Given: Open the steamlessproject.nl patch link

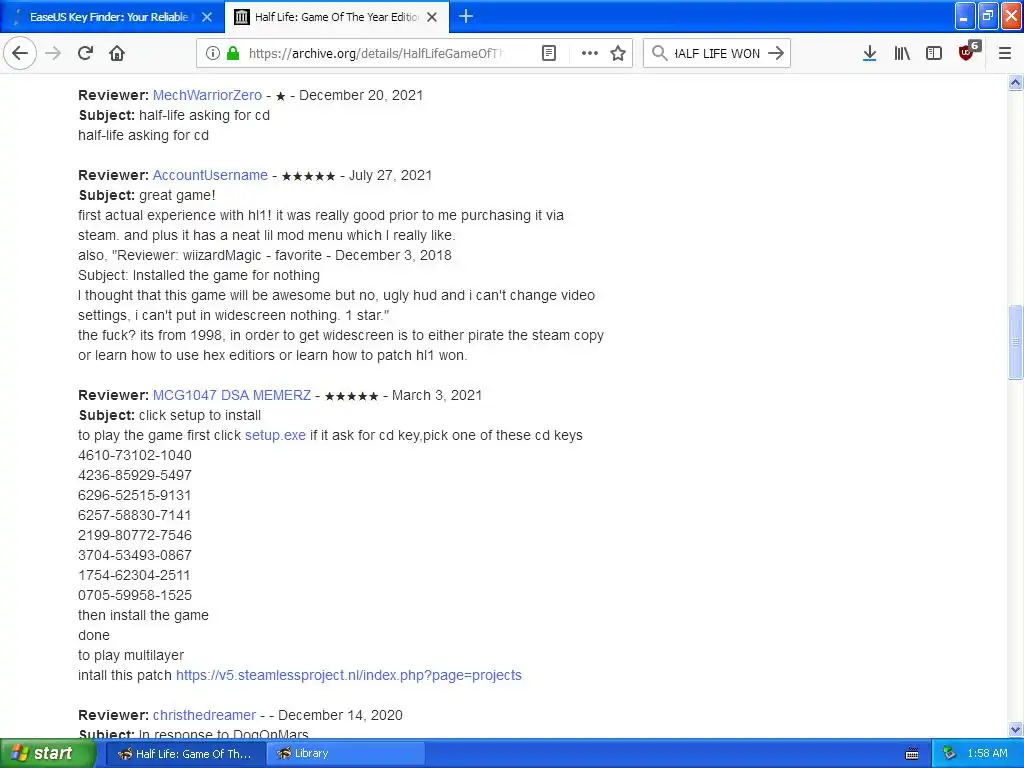Looking at the screenshot, I should [x=349, y=675].
